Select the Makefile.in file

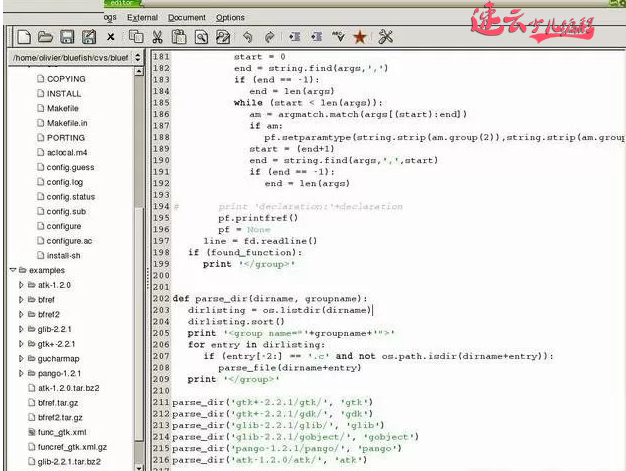(67, 123)
